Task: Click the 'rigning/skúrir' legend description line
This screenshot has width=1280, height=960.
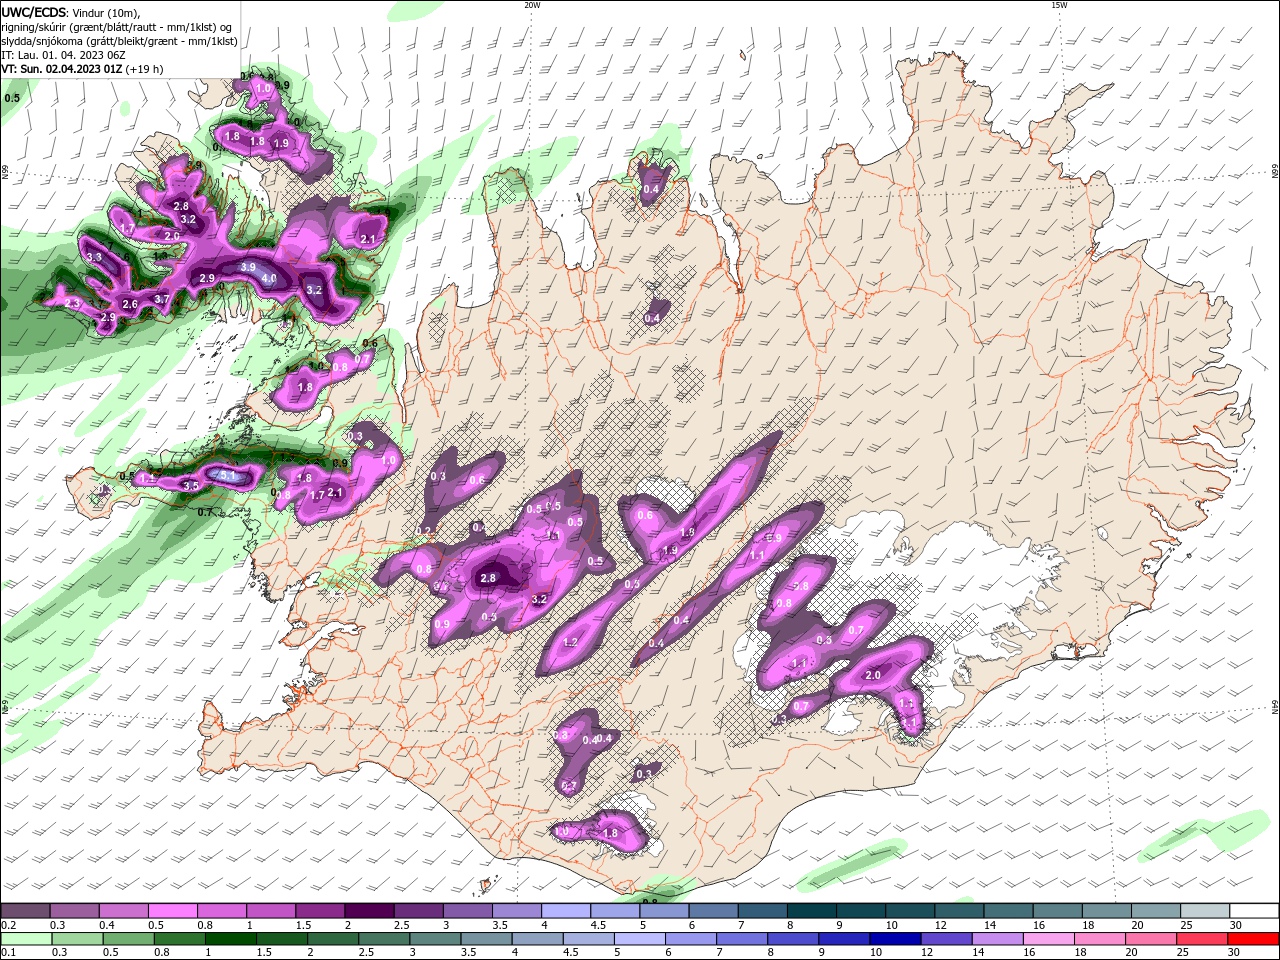Action: [118, 27]
